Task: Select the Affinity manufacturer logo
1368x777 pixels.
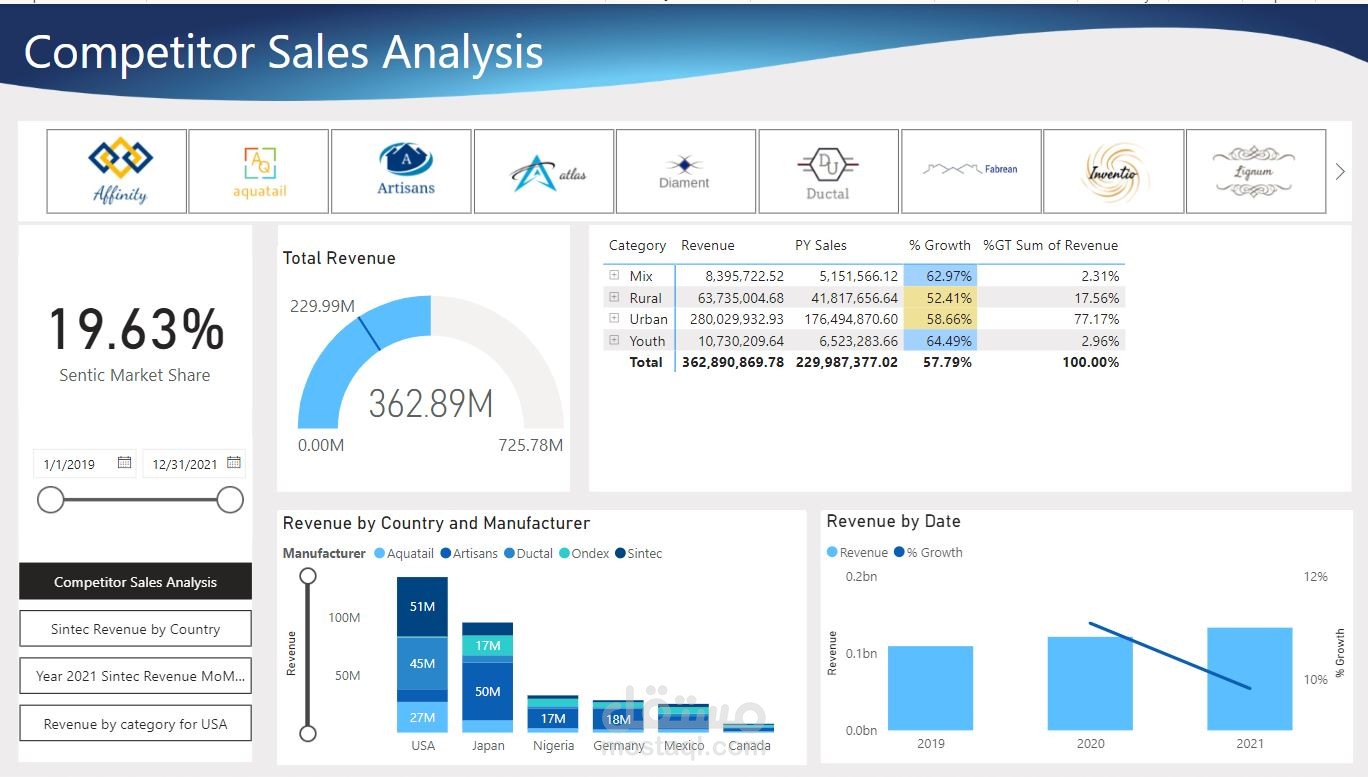Action: 115,170
